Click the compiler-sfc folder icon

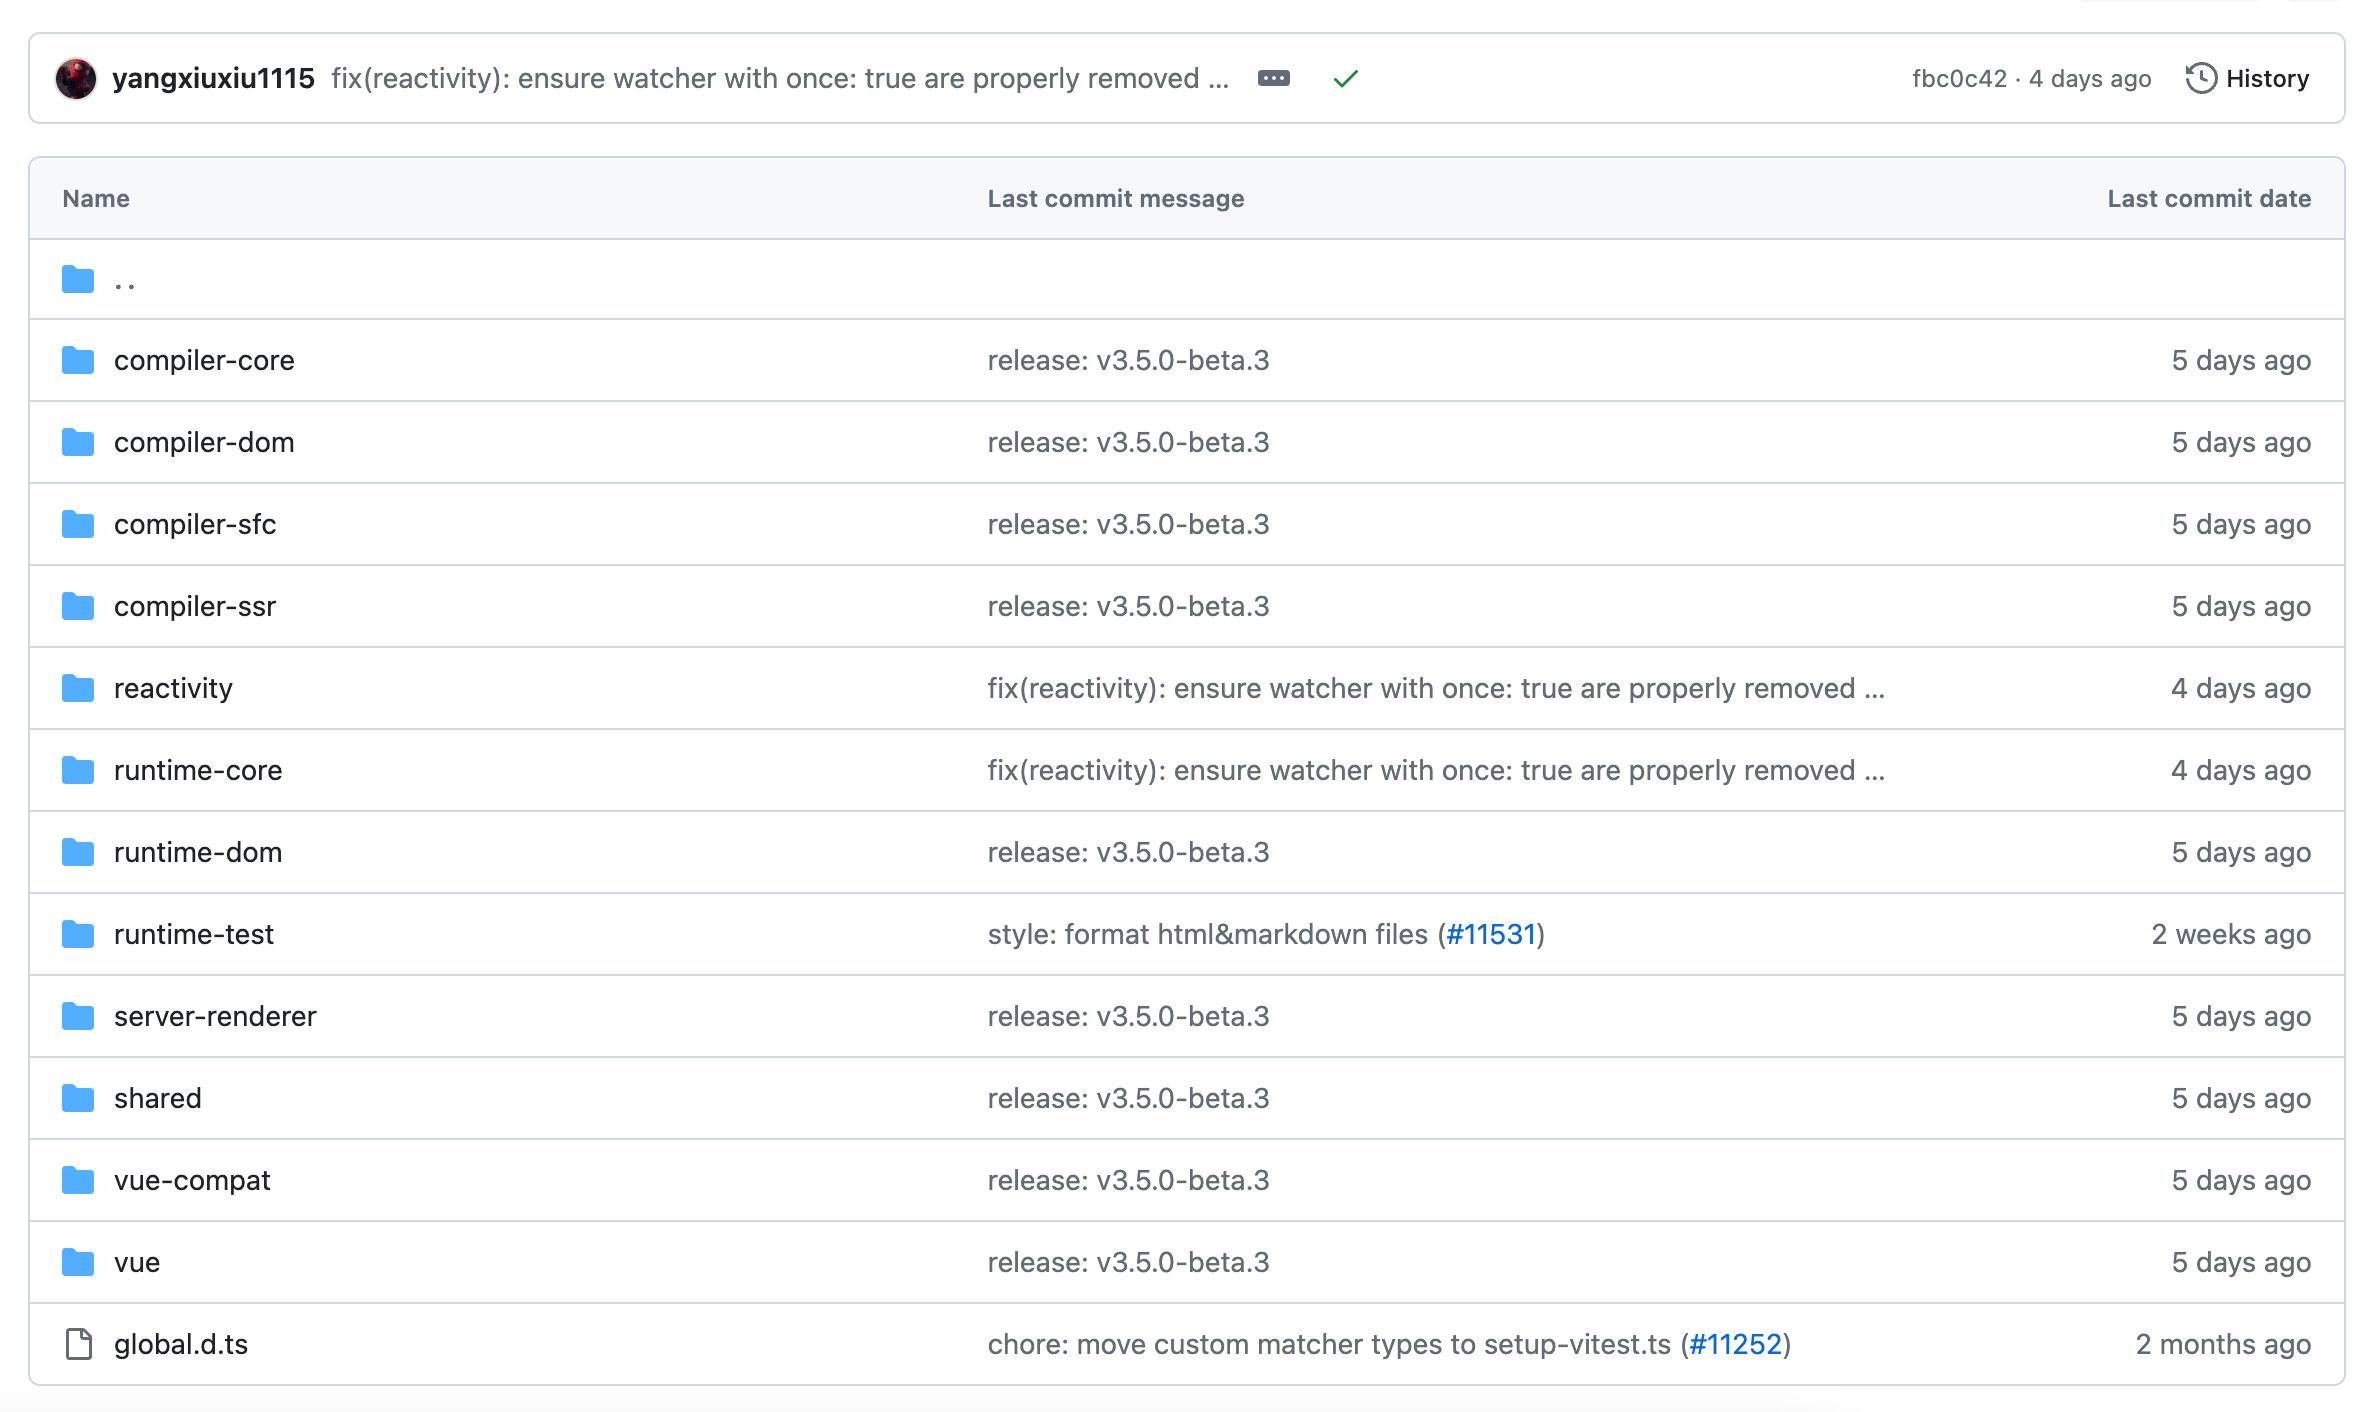coord(78,525)
